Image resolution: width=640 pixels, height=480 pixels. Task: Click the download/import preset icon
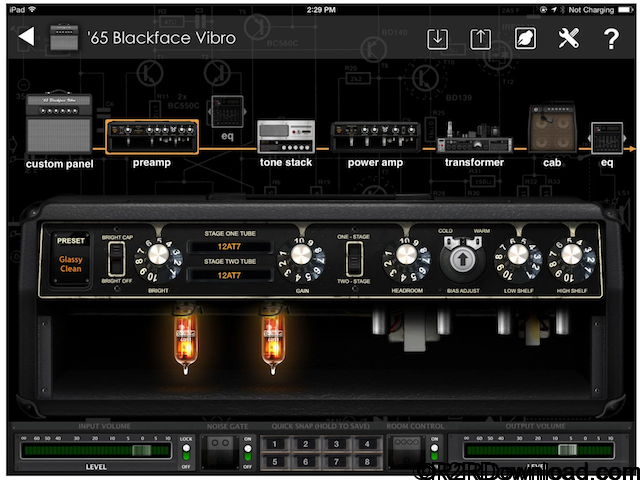pyautogui.click(x=437, y=38)
